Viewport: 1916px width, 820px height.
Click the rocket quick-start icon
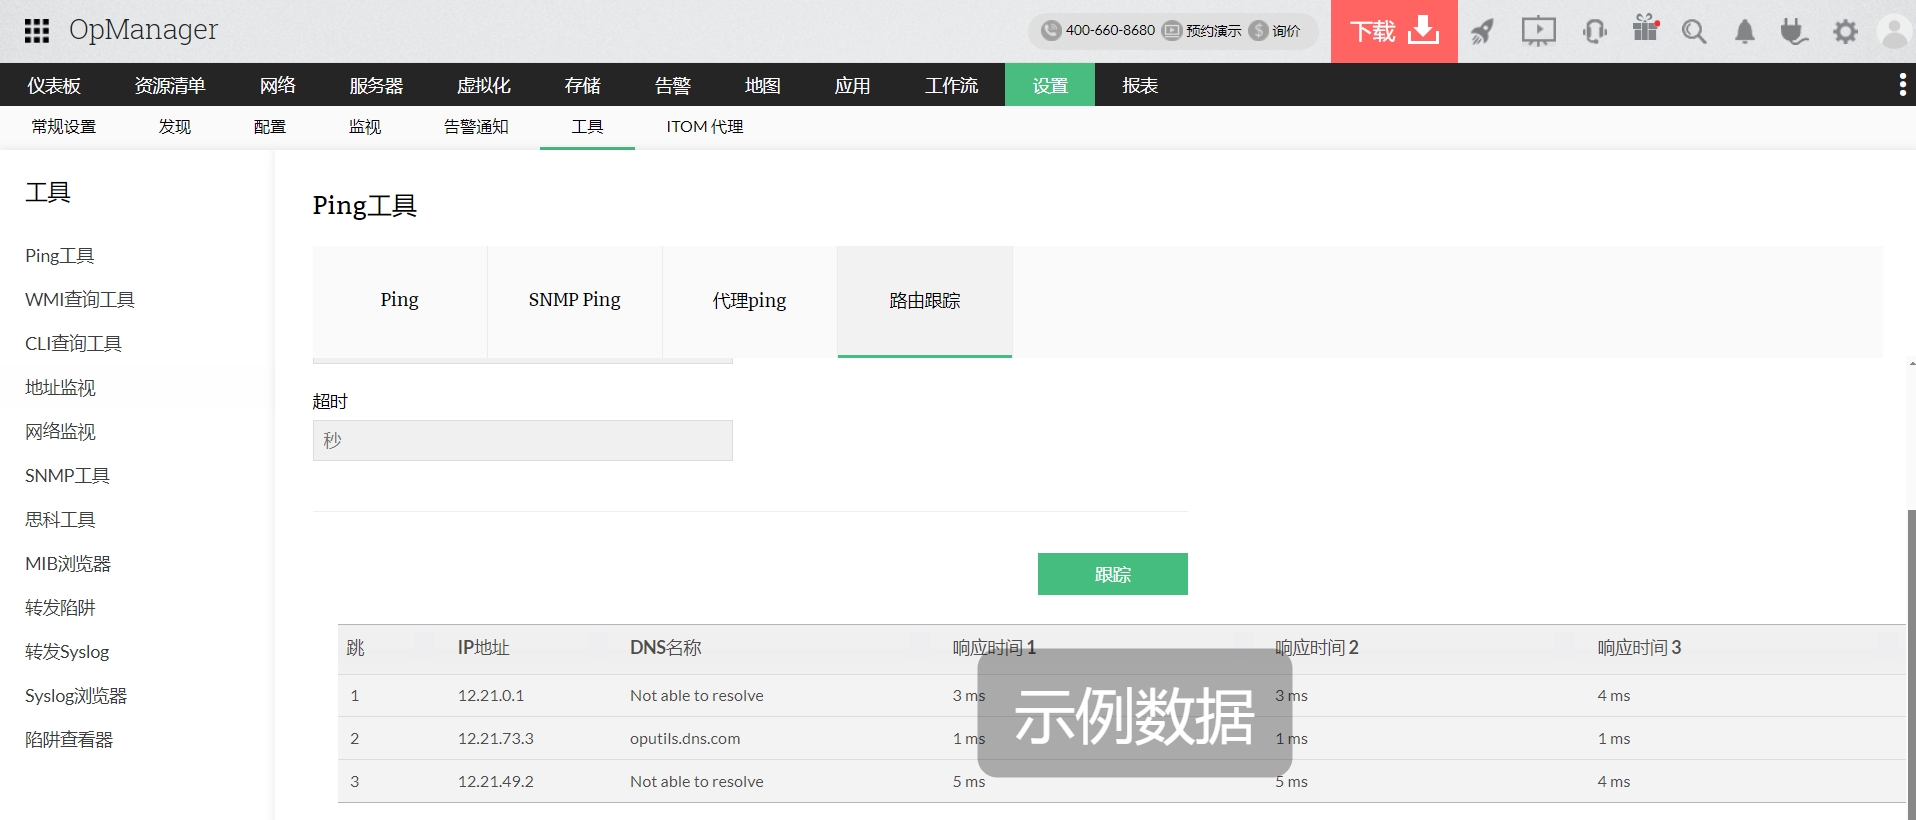(1482, 32)
